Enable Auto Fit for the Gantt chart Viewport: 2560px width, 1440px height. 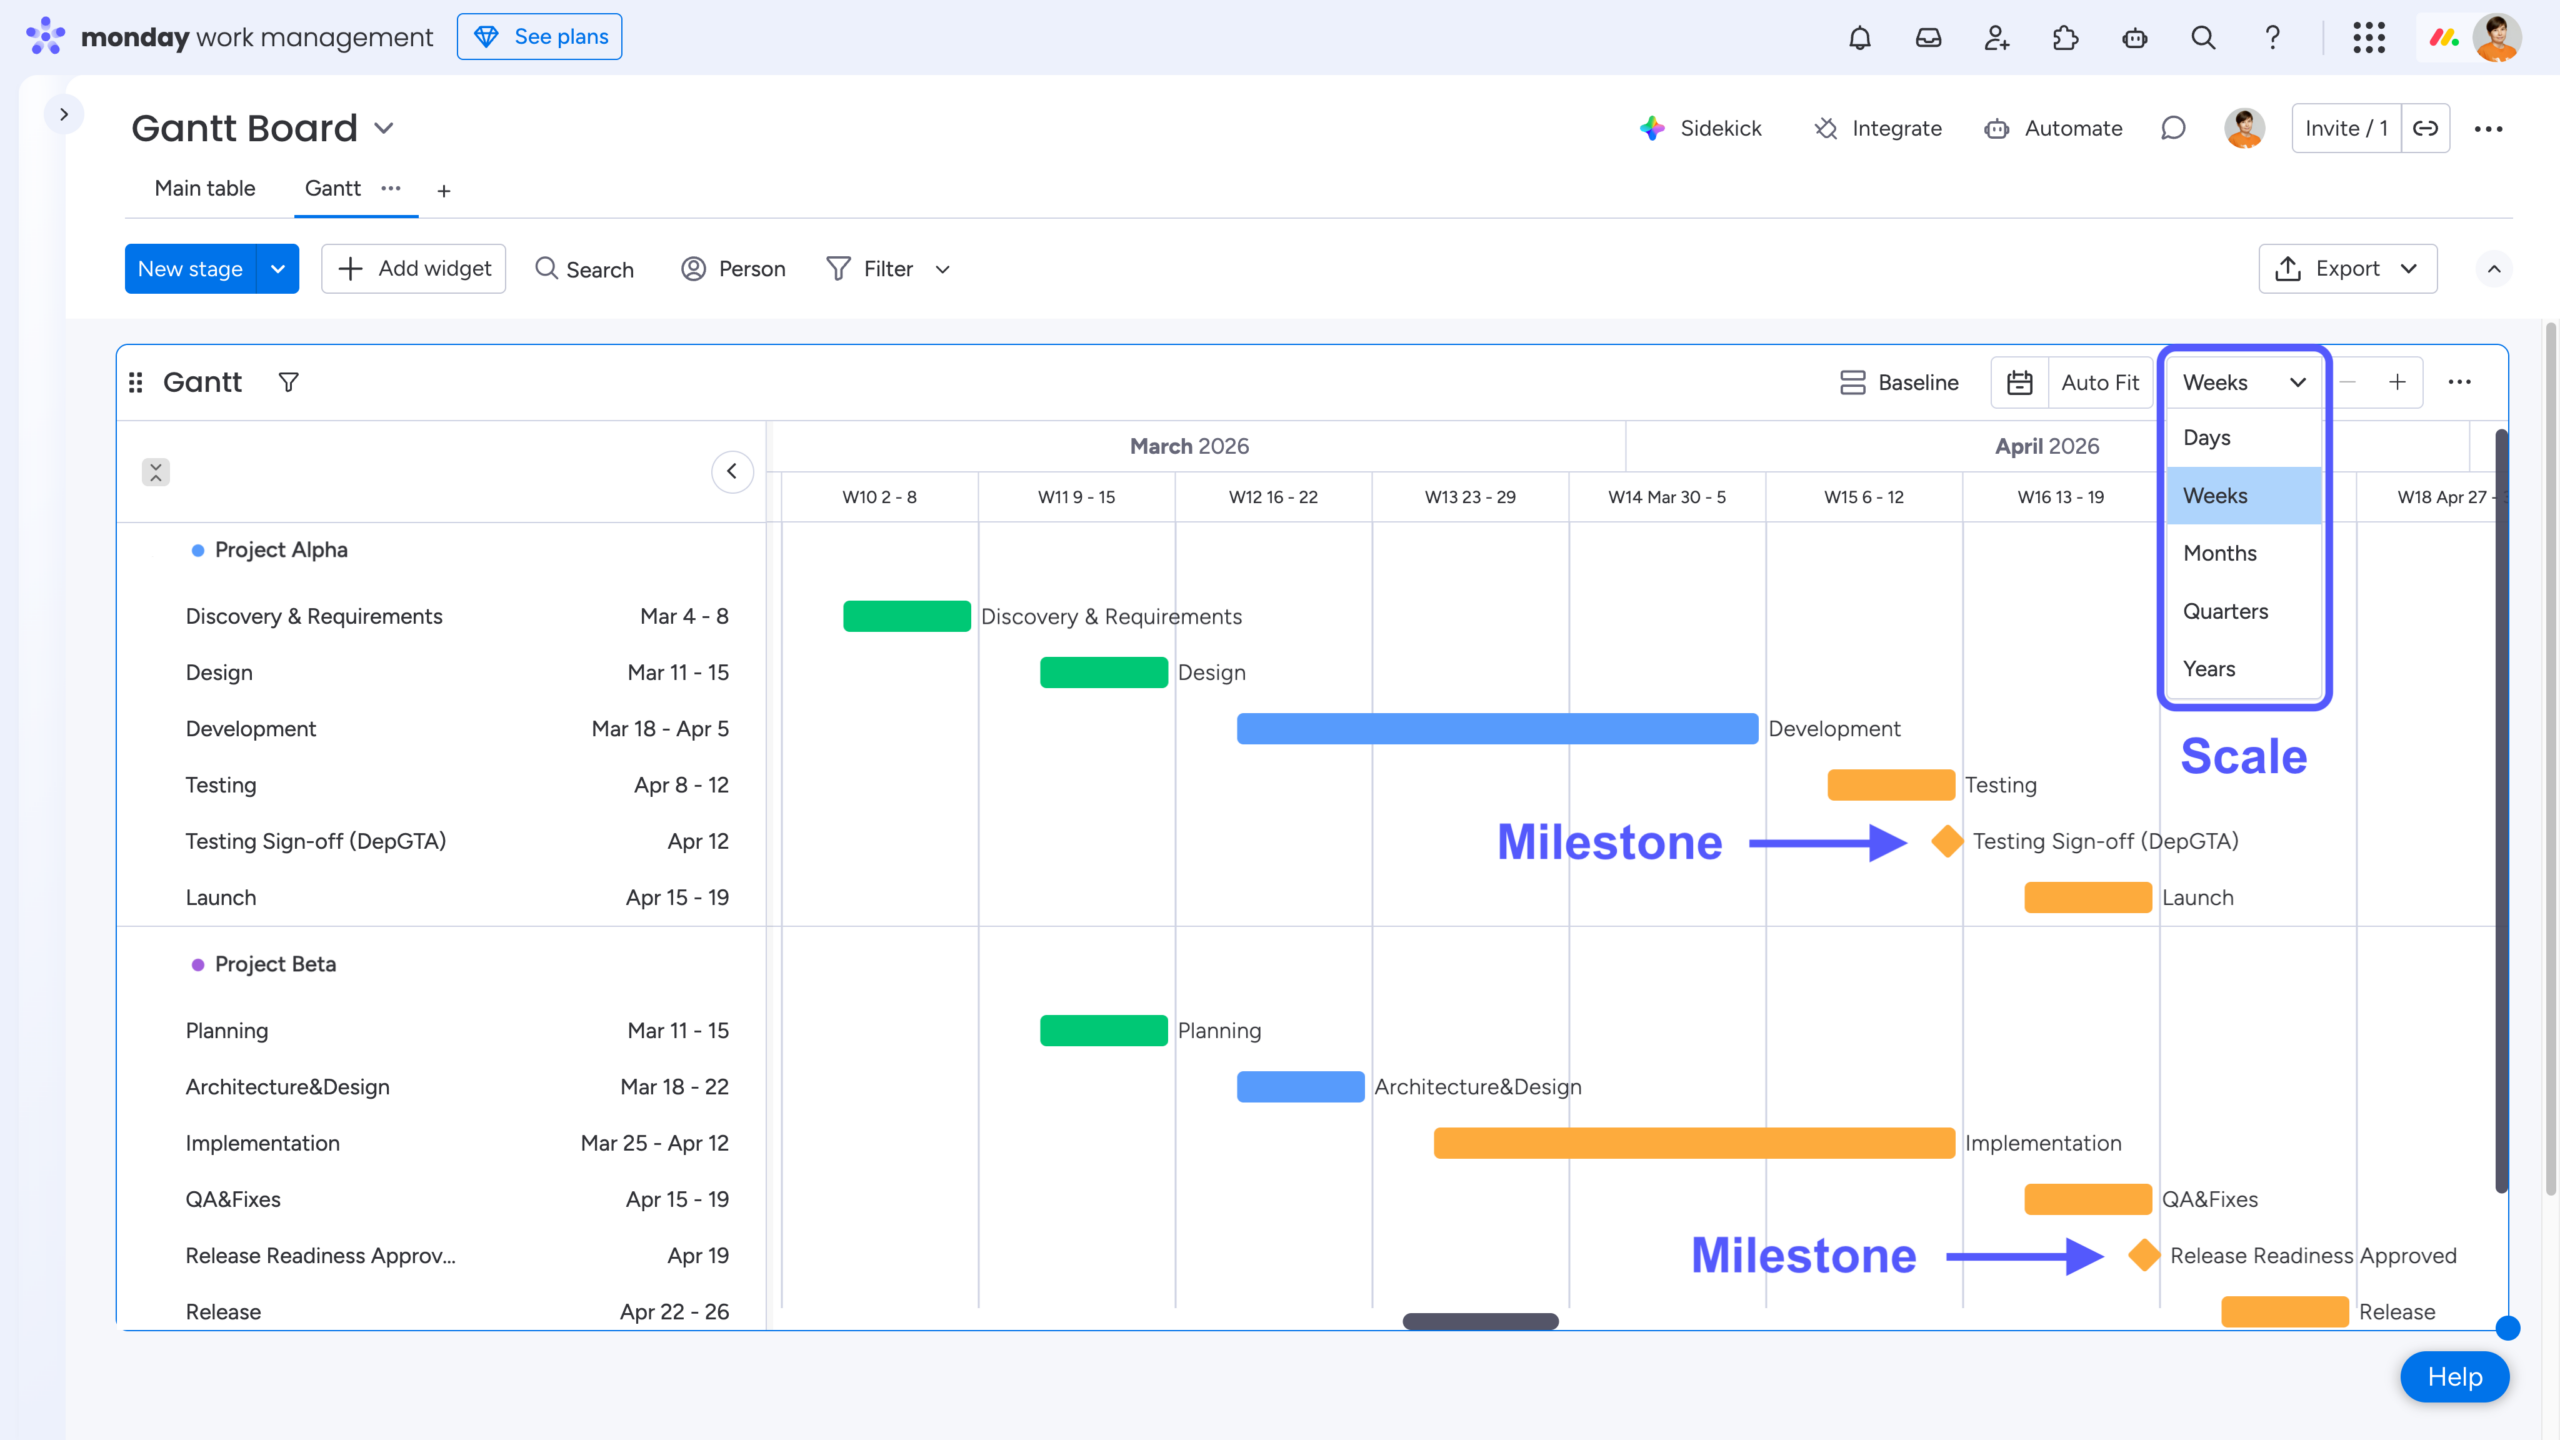[2100, 382]
